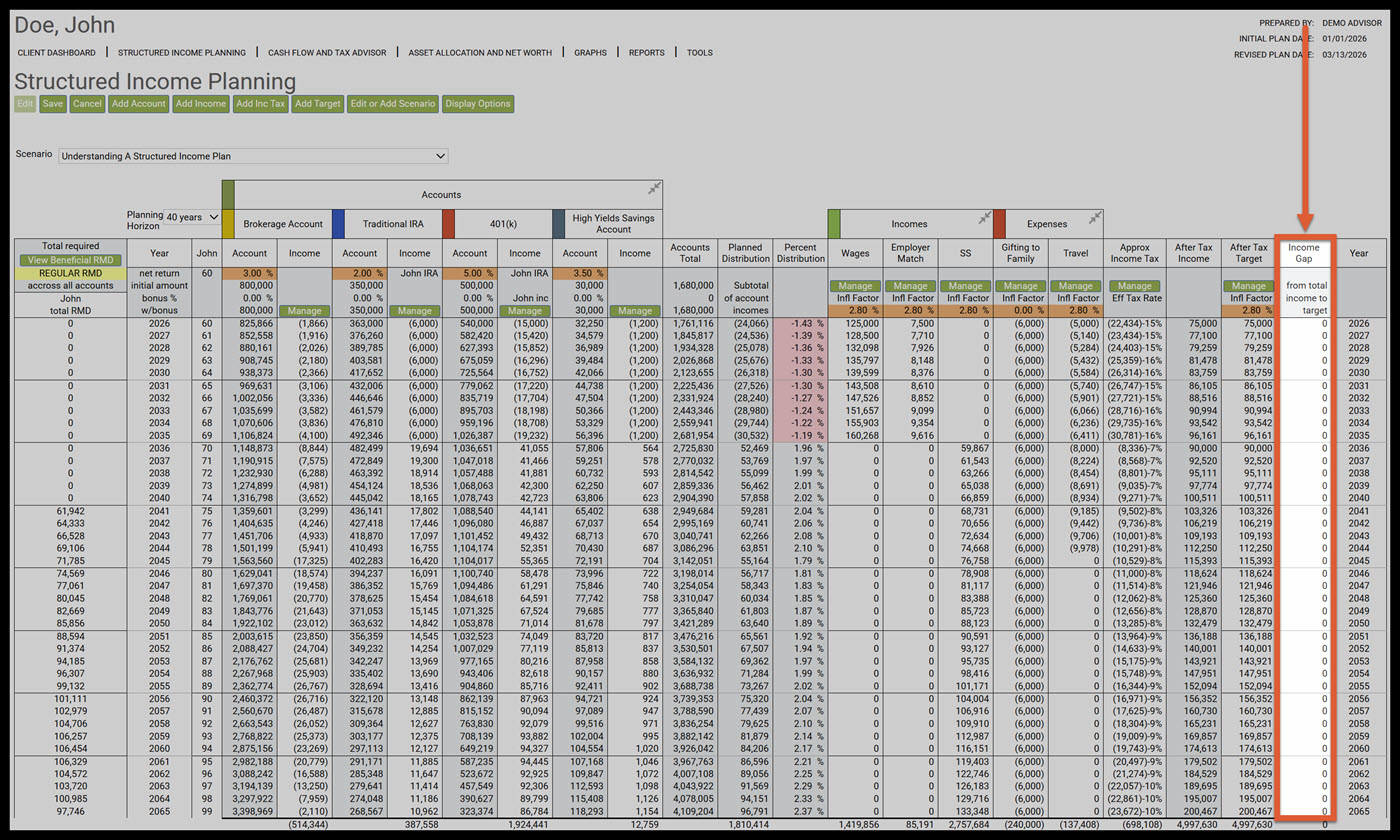
Task: Edit Travel inflation factor 2.80 %
Action: [x=1076, y=311]
